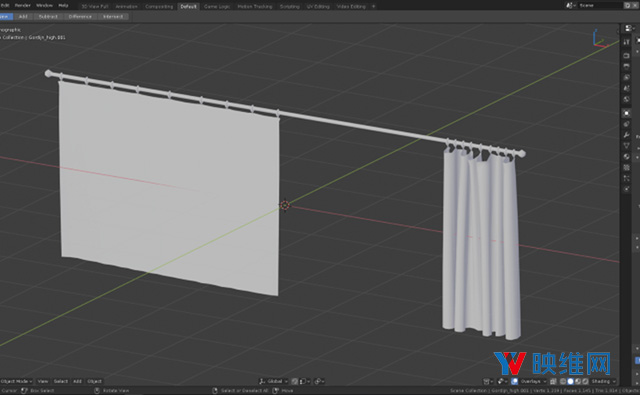
Task: Open the scene browse dropdown icon
Action: [x=571, y=5]
